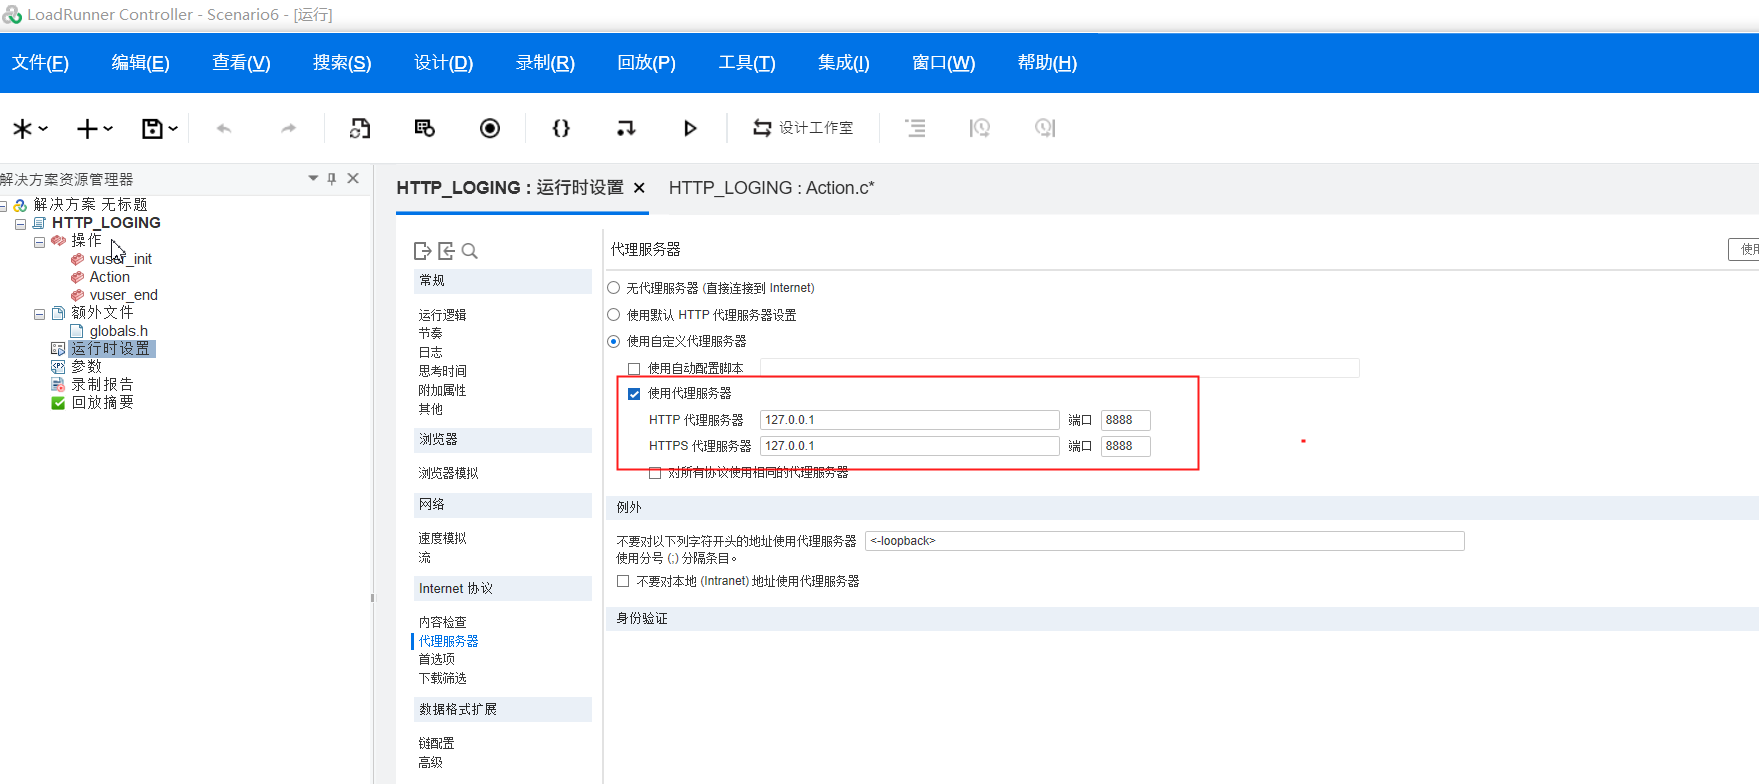Open 首选项 settings page
Screen dimensions: 1759x784
click(436, 659)
